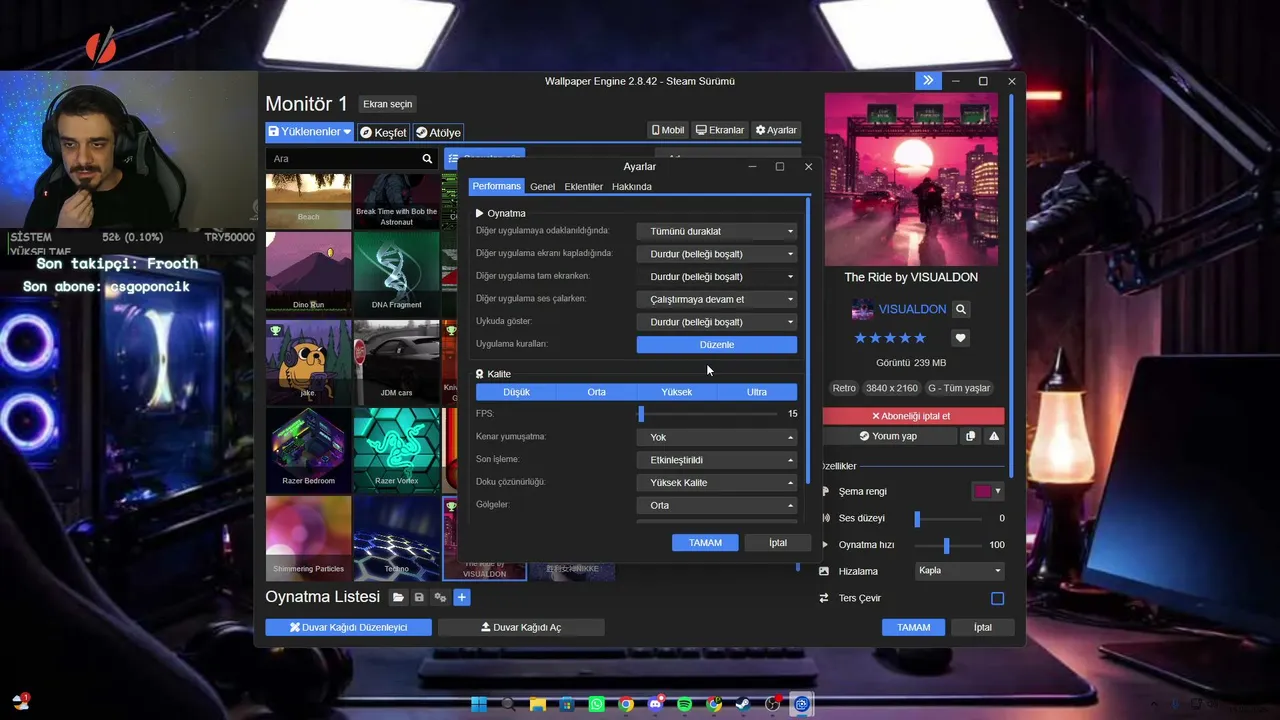Open playlist settings with the gears icon
Screen dimensions: 1280x720
coord(440,597)
